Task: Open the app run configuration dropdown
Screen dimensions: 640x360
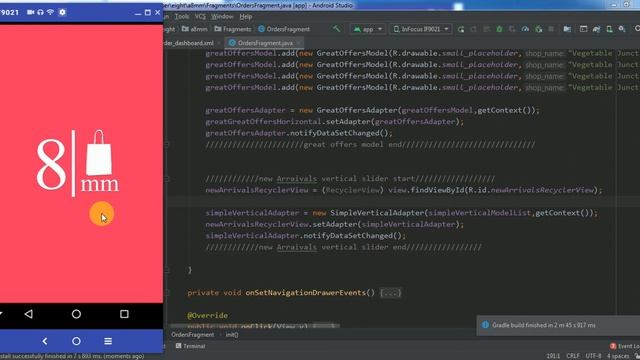Action: 368,29
